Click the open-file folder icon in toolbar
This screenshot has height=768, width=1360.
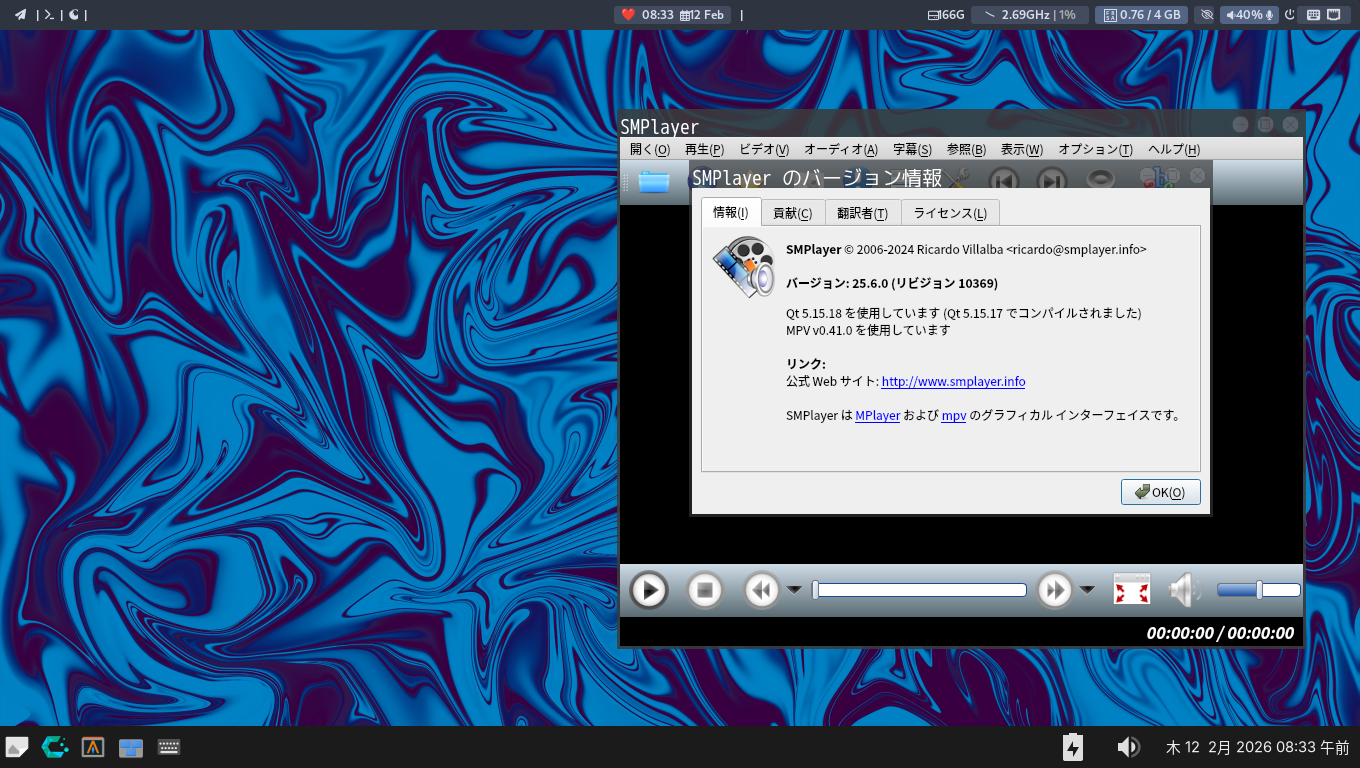(653, 181)
